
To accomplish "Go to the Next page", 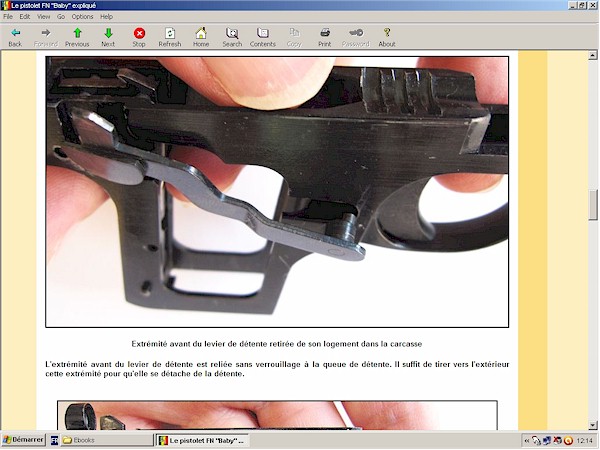I will (108, 38).
